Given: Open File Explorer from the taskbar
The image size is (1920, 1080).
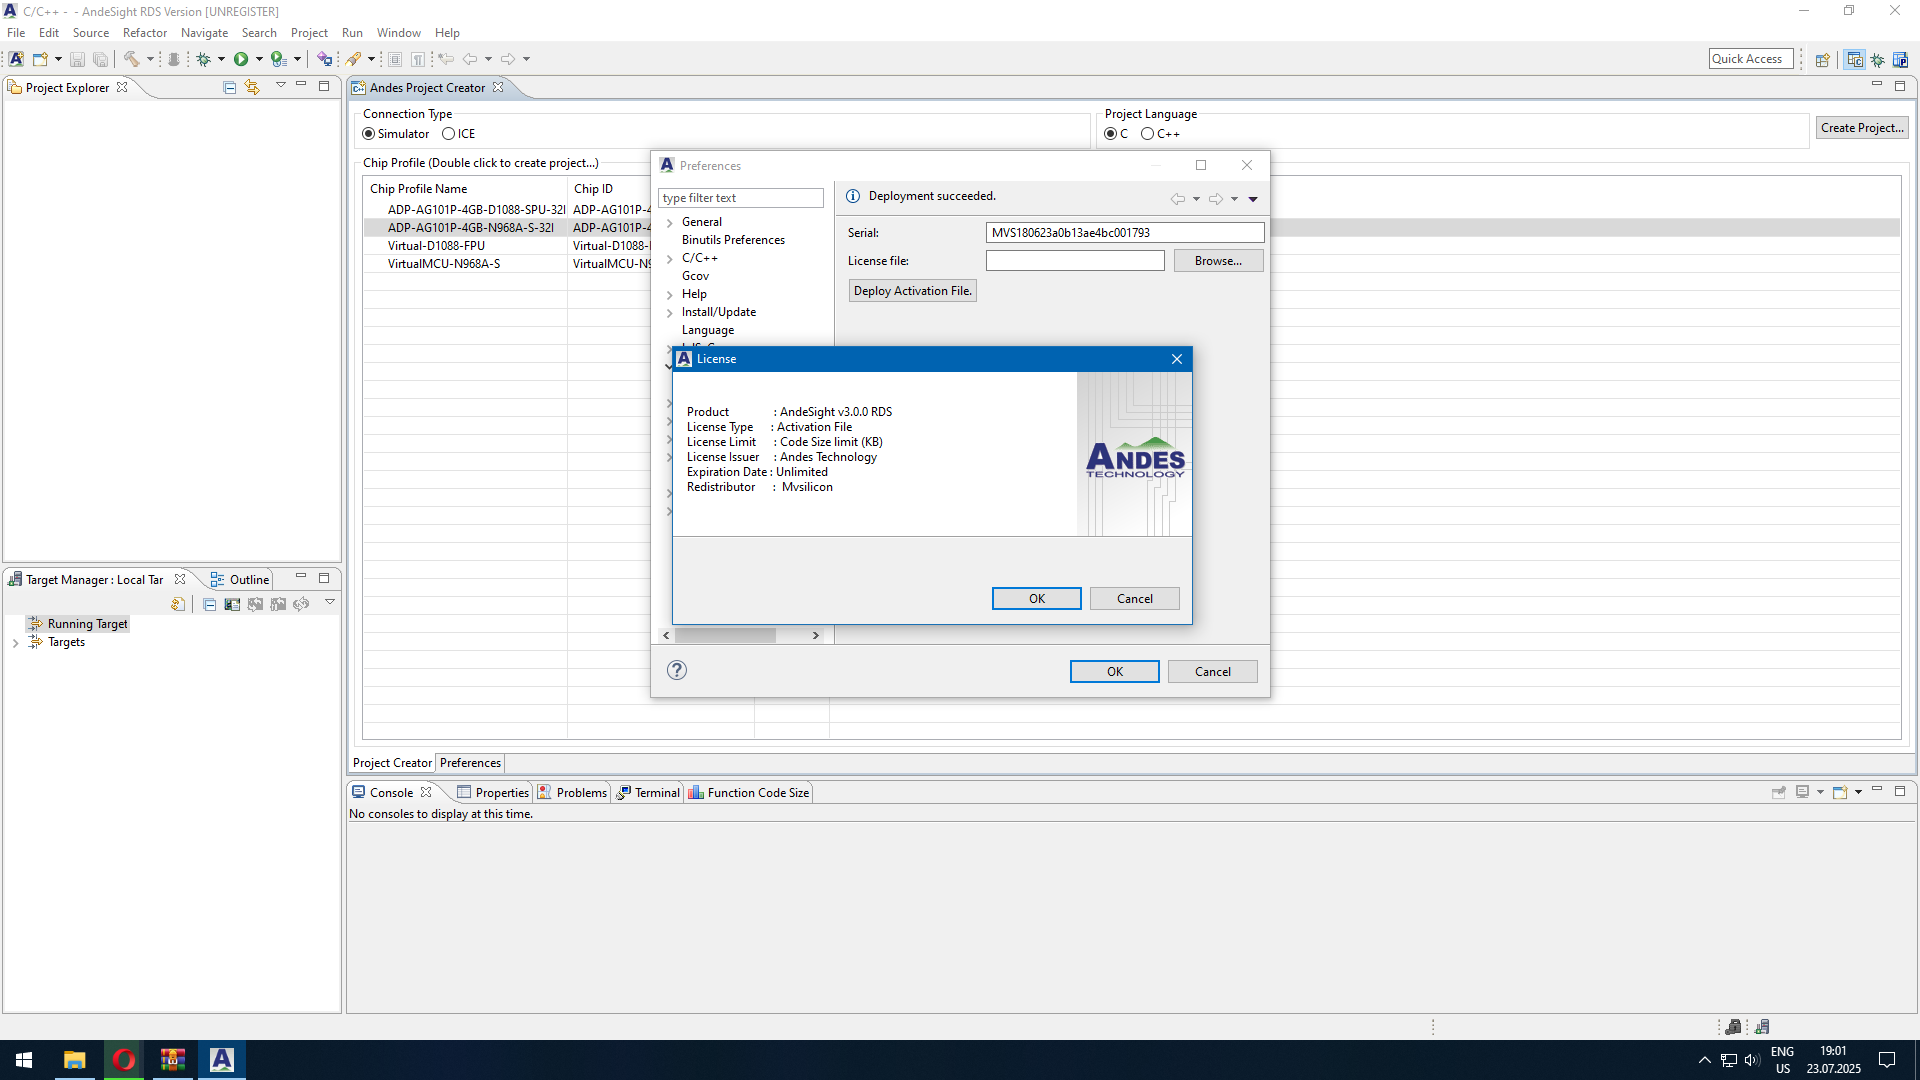Looking at the screenshot, I should (x=74, y=1060).
